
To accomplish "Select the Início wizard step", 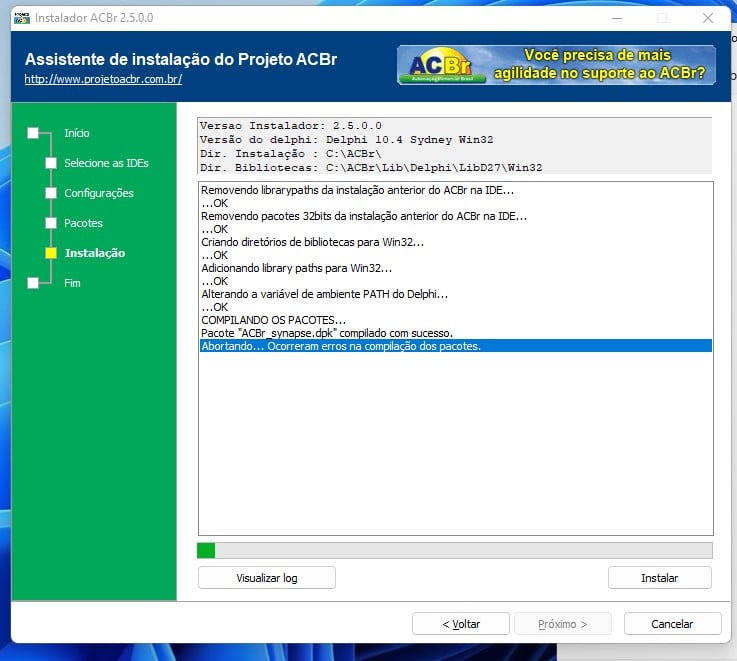I will [77, 133].
